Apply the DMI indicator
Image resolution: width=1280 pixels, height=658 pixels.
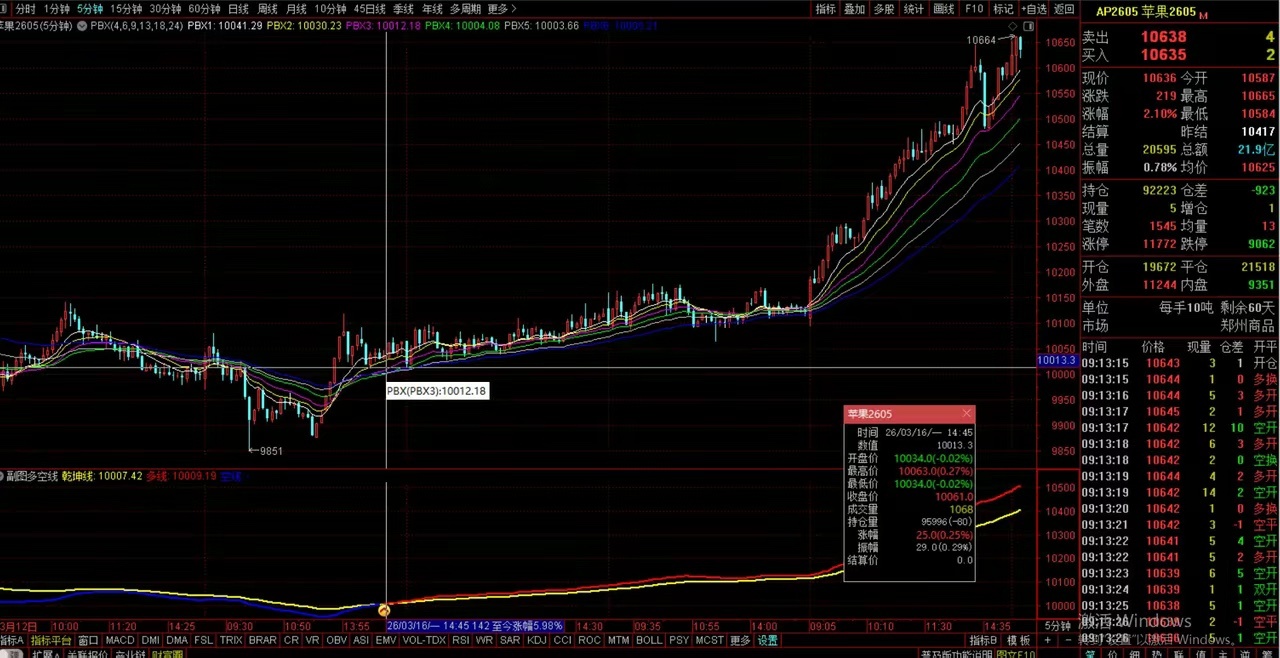pos(150,640)
